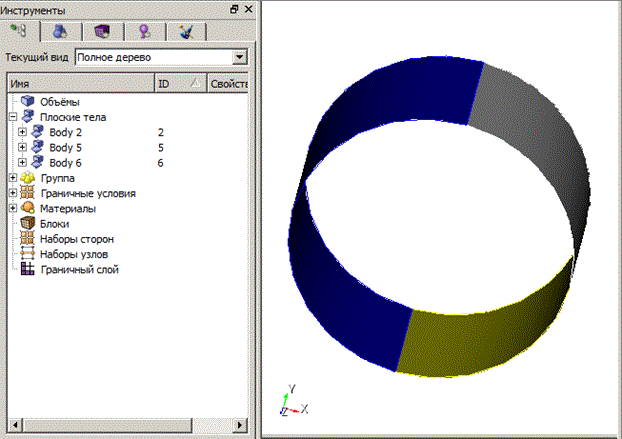
Task: Expand Body 5 node
Action: 23,148
